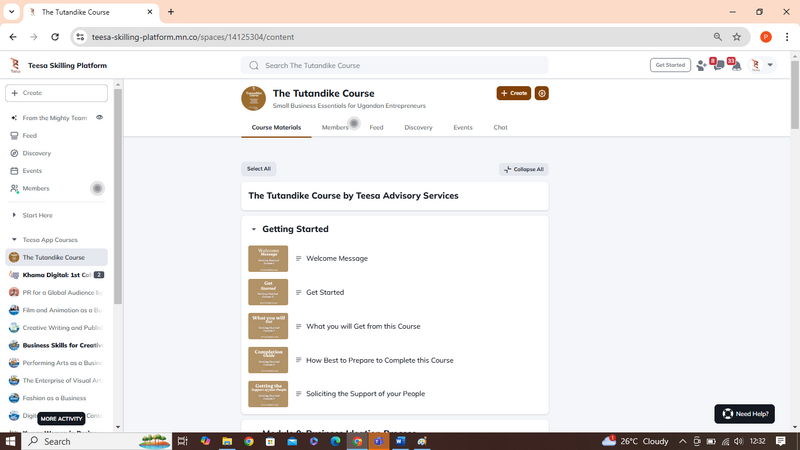Click in Search The Tutandike Course field
Viewport: 800px width, 450px height.
(x=394, y=65)
